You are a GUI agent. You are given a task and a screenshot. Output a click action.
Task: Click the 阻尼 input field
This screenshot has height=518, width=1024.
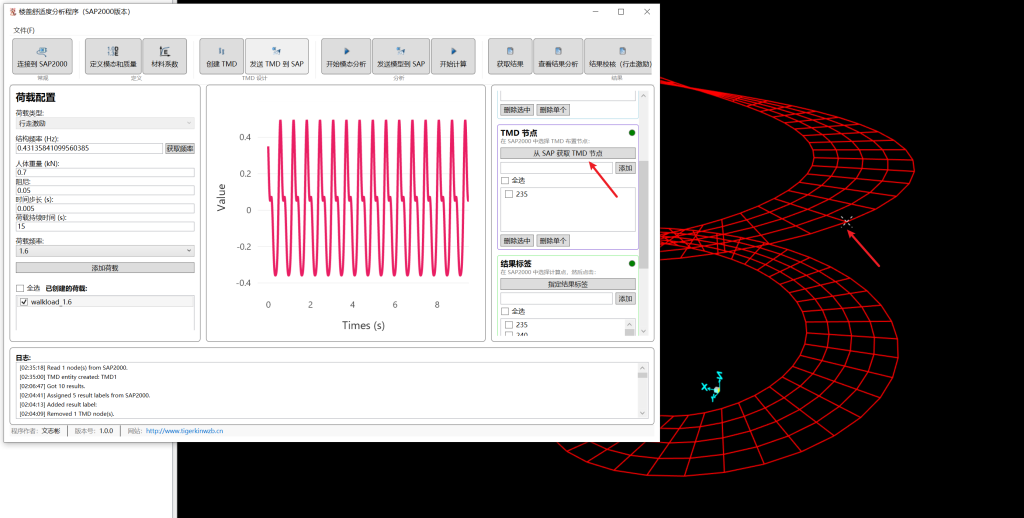tap(105, 191)
